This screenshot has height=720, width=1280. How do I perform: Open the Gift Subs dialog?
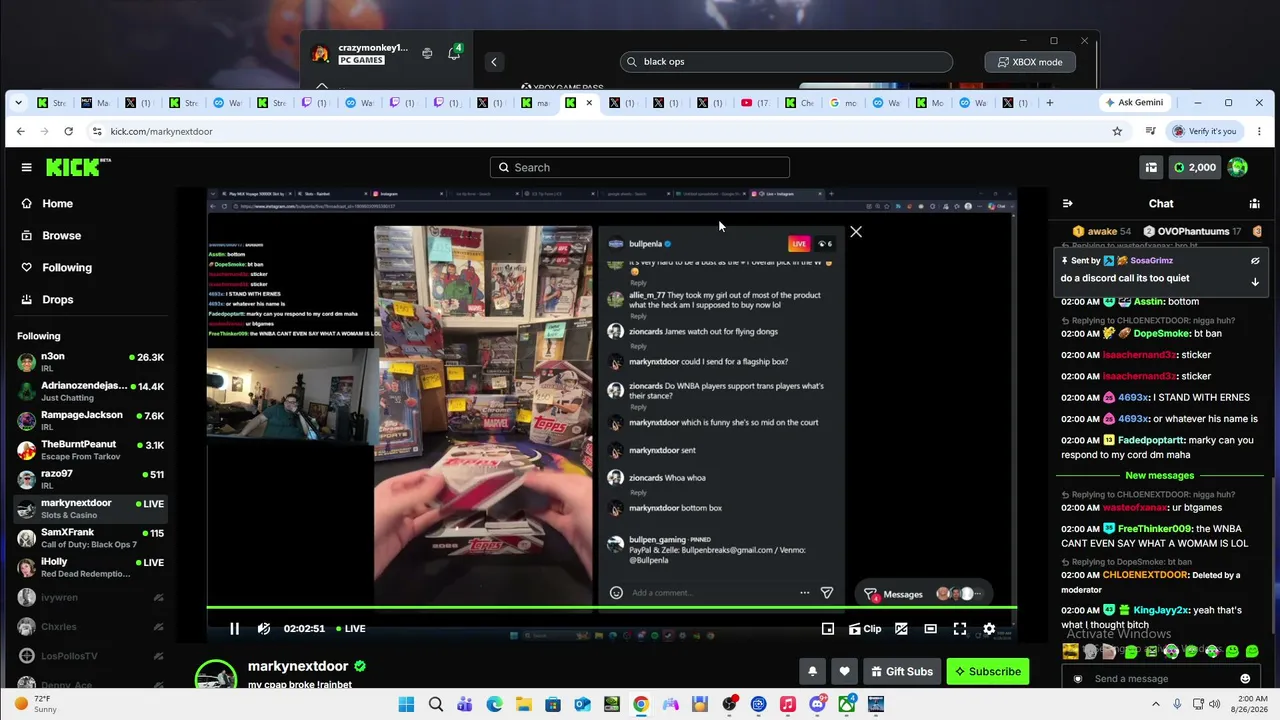point(902,671)
